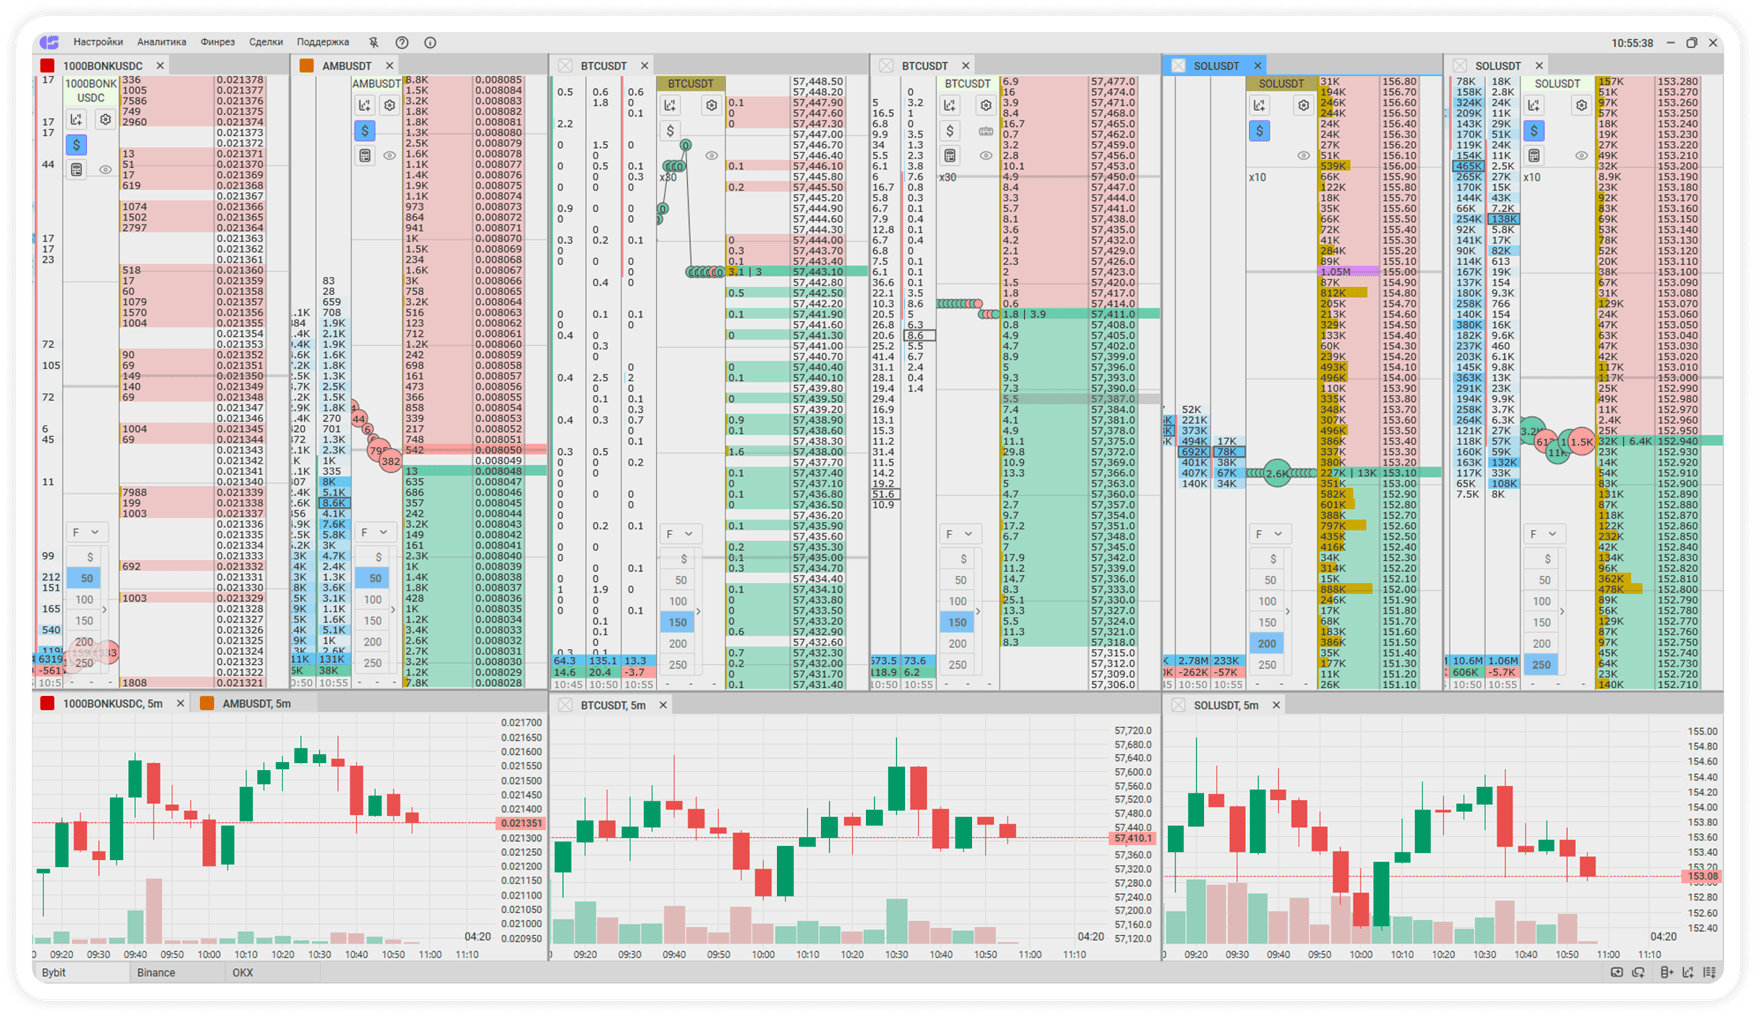Toggle the dollar mode in AMBUSDT panel
Image resolution: width=1756 pixels, height=1016 pixels.
(365, 130)
